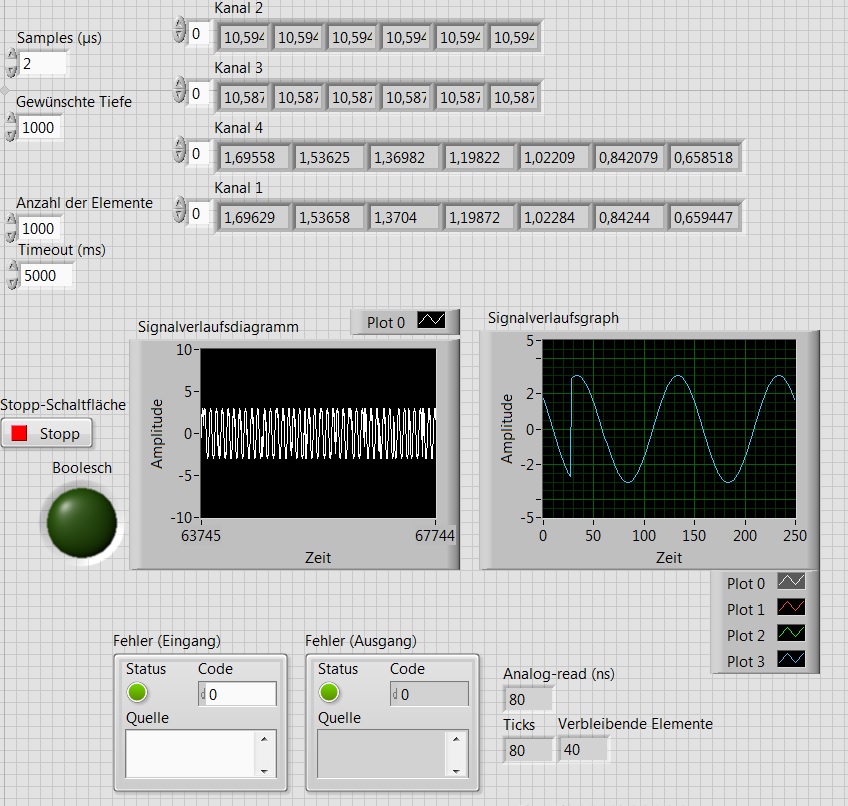Viewport: 848px width, 806px height.
Task: Click the Plot 3 blue line icon
Action: coord(791,659)
